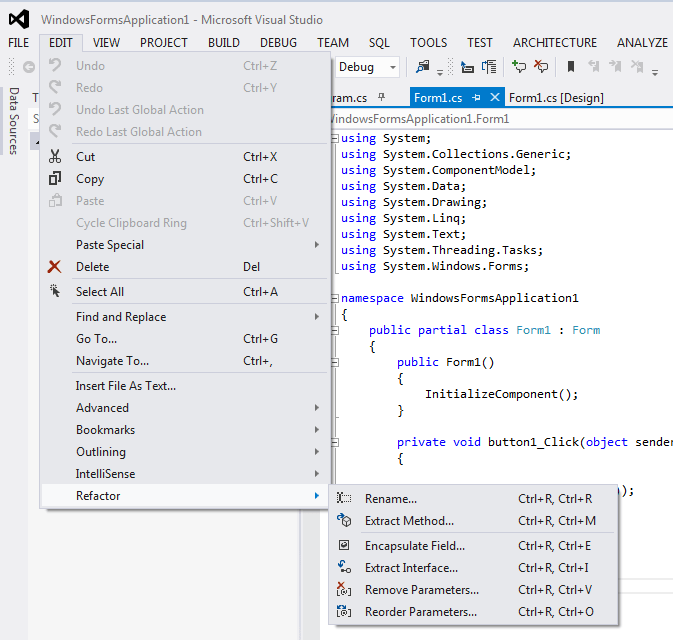Select Extract Method... menu entry
This screenshot has height=640, width=673.
473,520
